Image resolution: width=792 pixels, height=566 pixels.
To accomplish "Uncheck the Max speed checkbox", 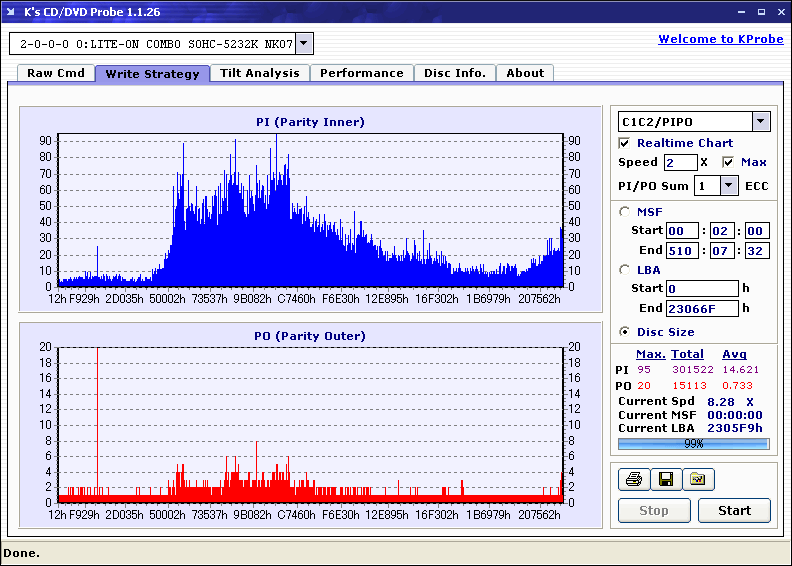I will [728, 162].
